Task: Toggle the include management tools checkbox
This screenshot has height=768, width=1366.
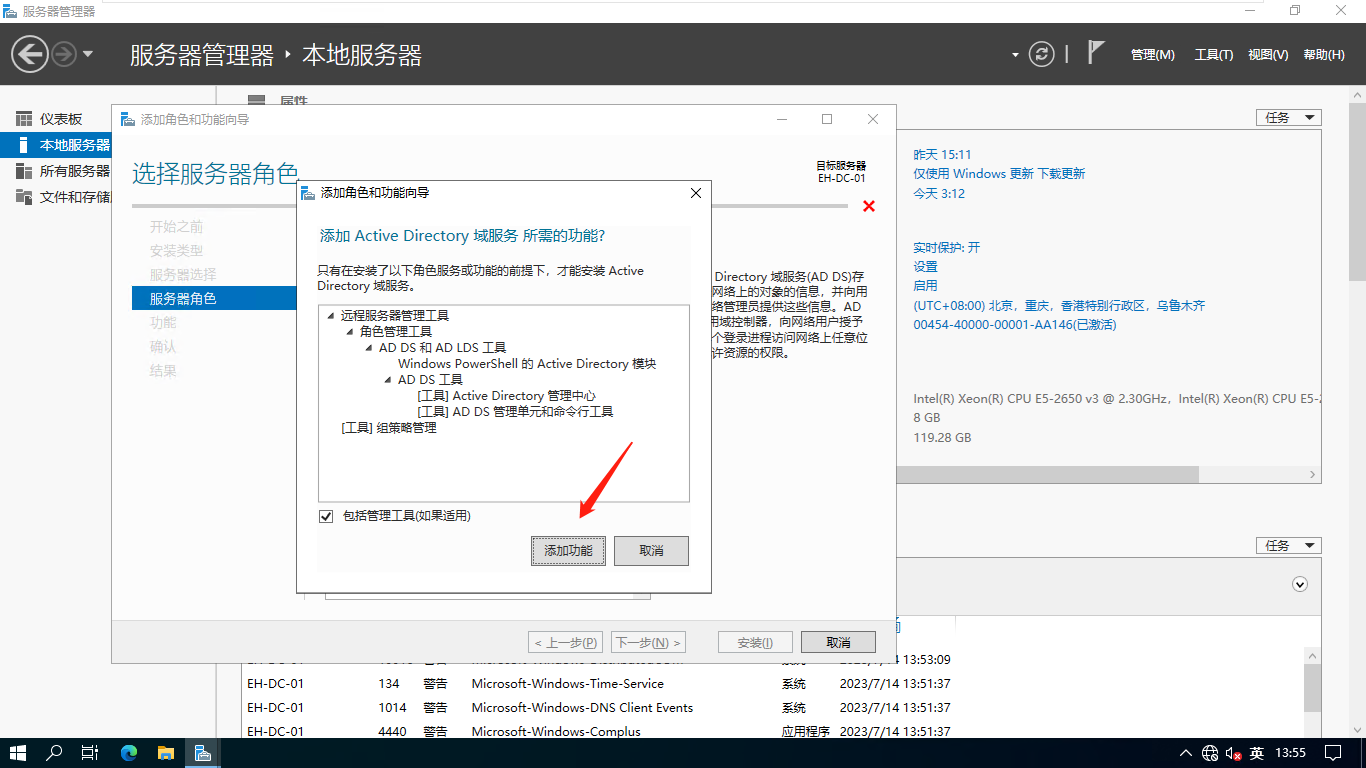Action: [326, 516]
